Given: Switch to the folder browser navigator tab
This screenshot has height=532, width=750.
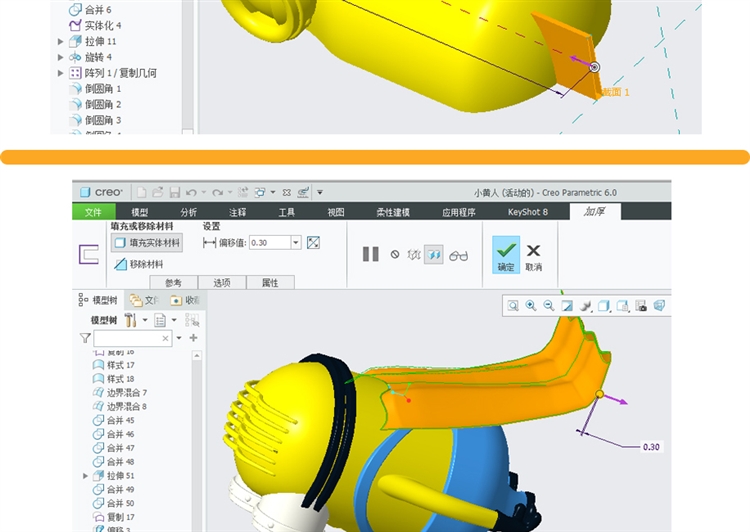Looking at the screenshot, I should [144, 300].
